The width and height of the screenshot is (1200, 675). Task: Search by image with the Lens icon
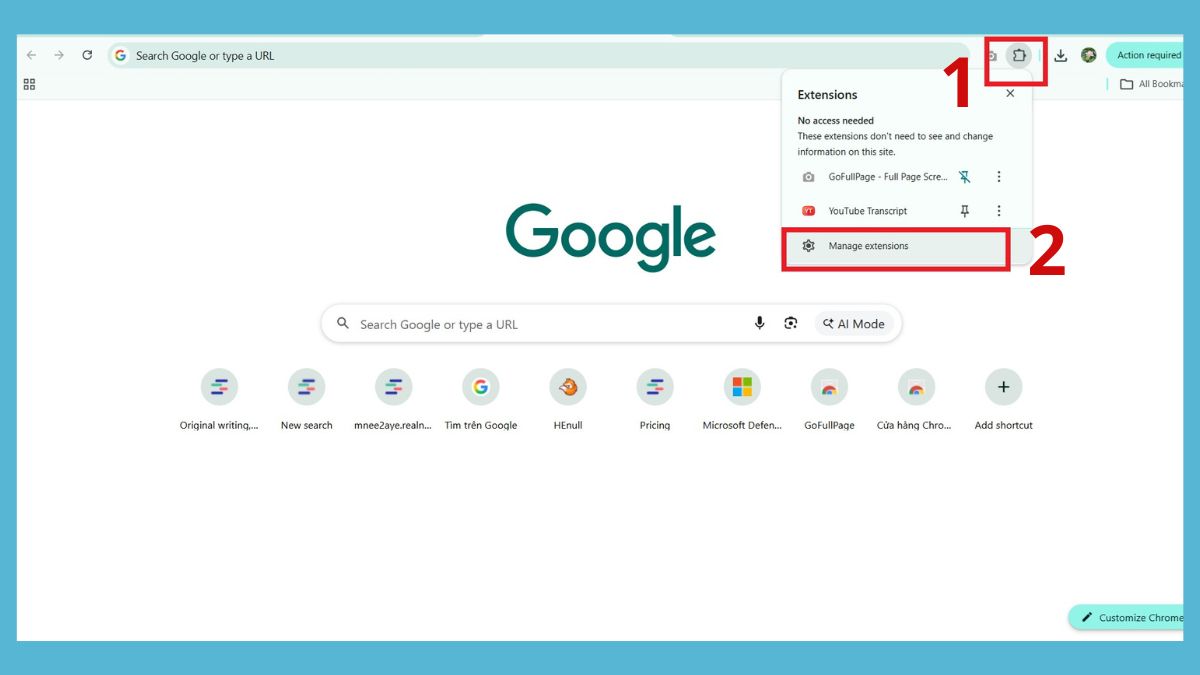[x=791, y=323]
